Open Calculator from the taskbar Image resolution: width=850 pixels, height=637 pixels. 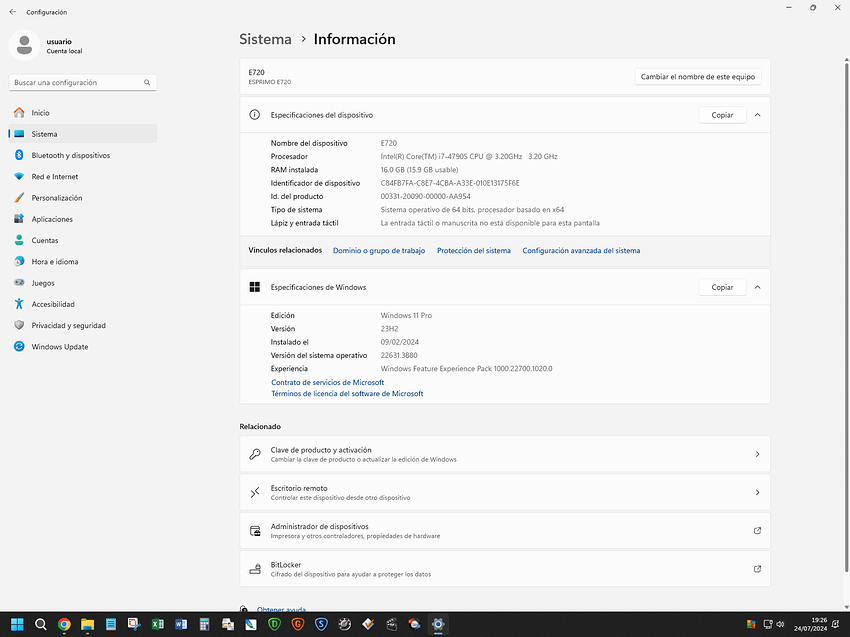coord(204,625)
